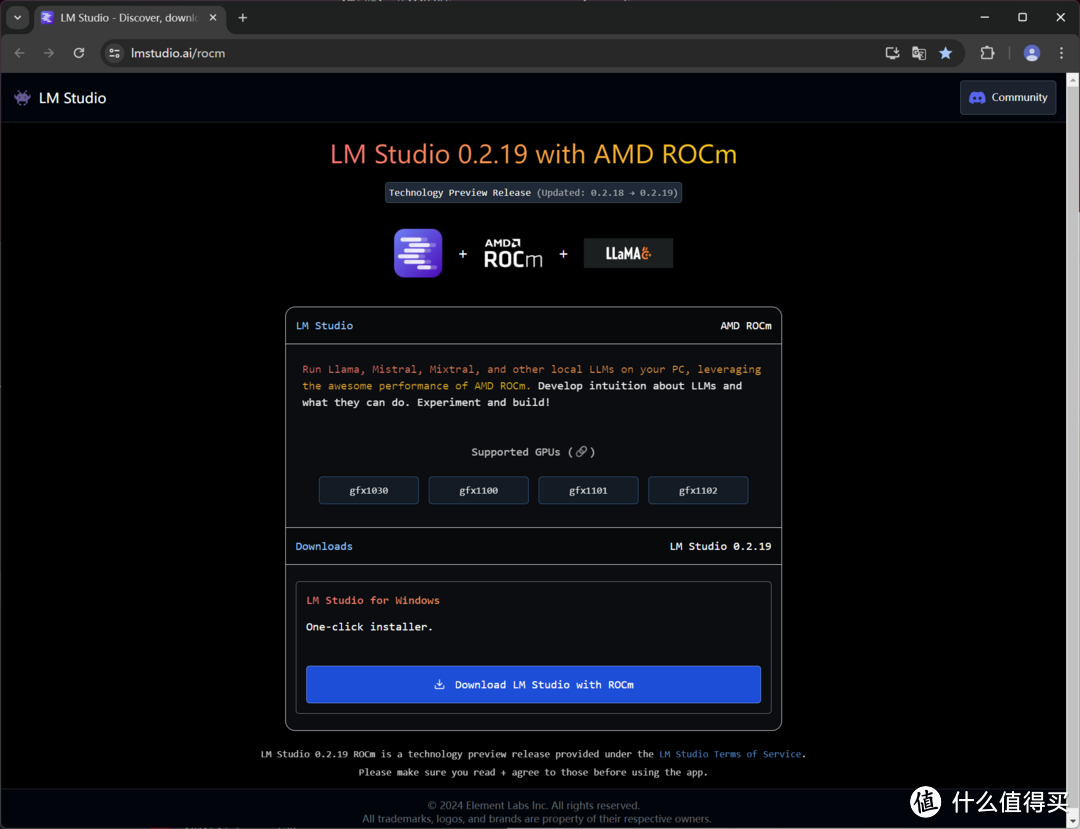The width and height of the screenshot is (1080, 829).
Task: Maximize the browser window
Action: point(1023,17)
